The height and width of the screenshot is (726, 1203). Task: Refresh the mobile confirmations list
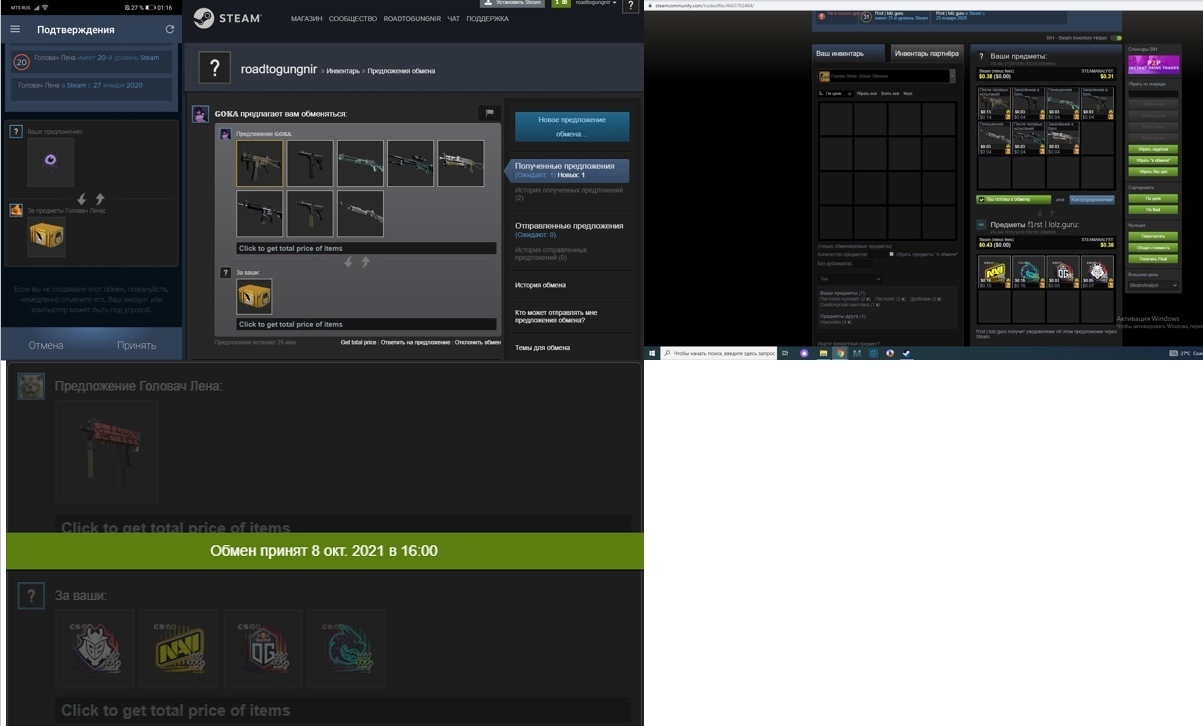pos(170,29)
